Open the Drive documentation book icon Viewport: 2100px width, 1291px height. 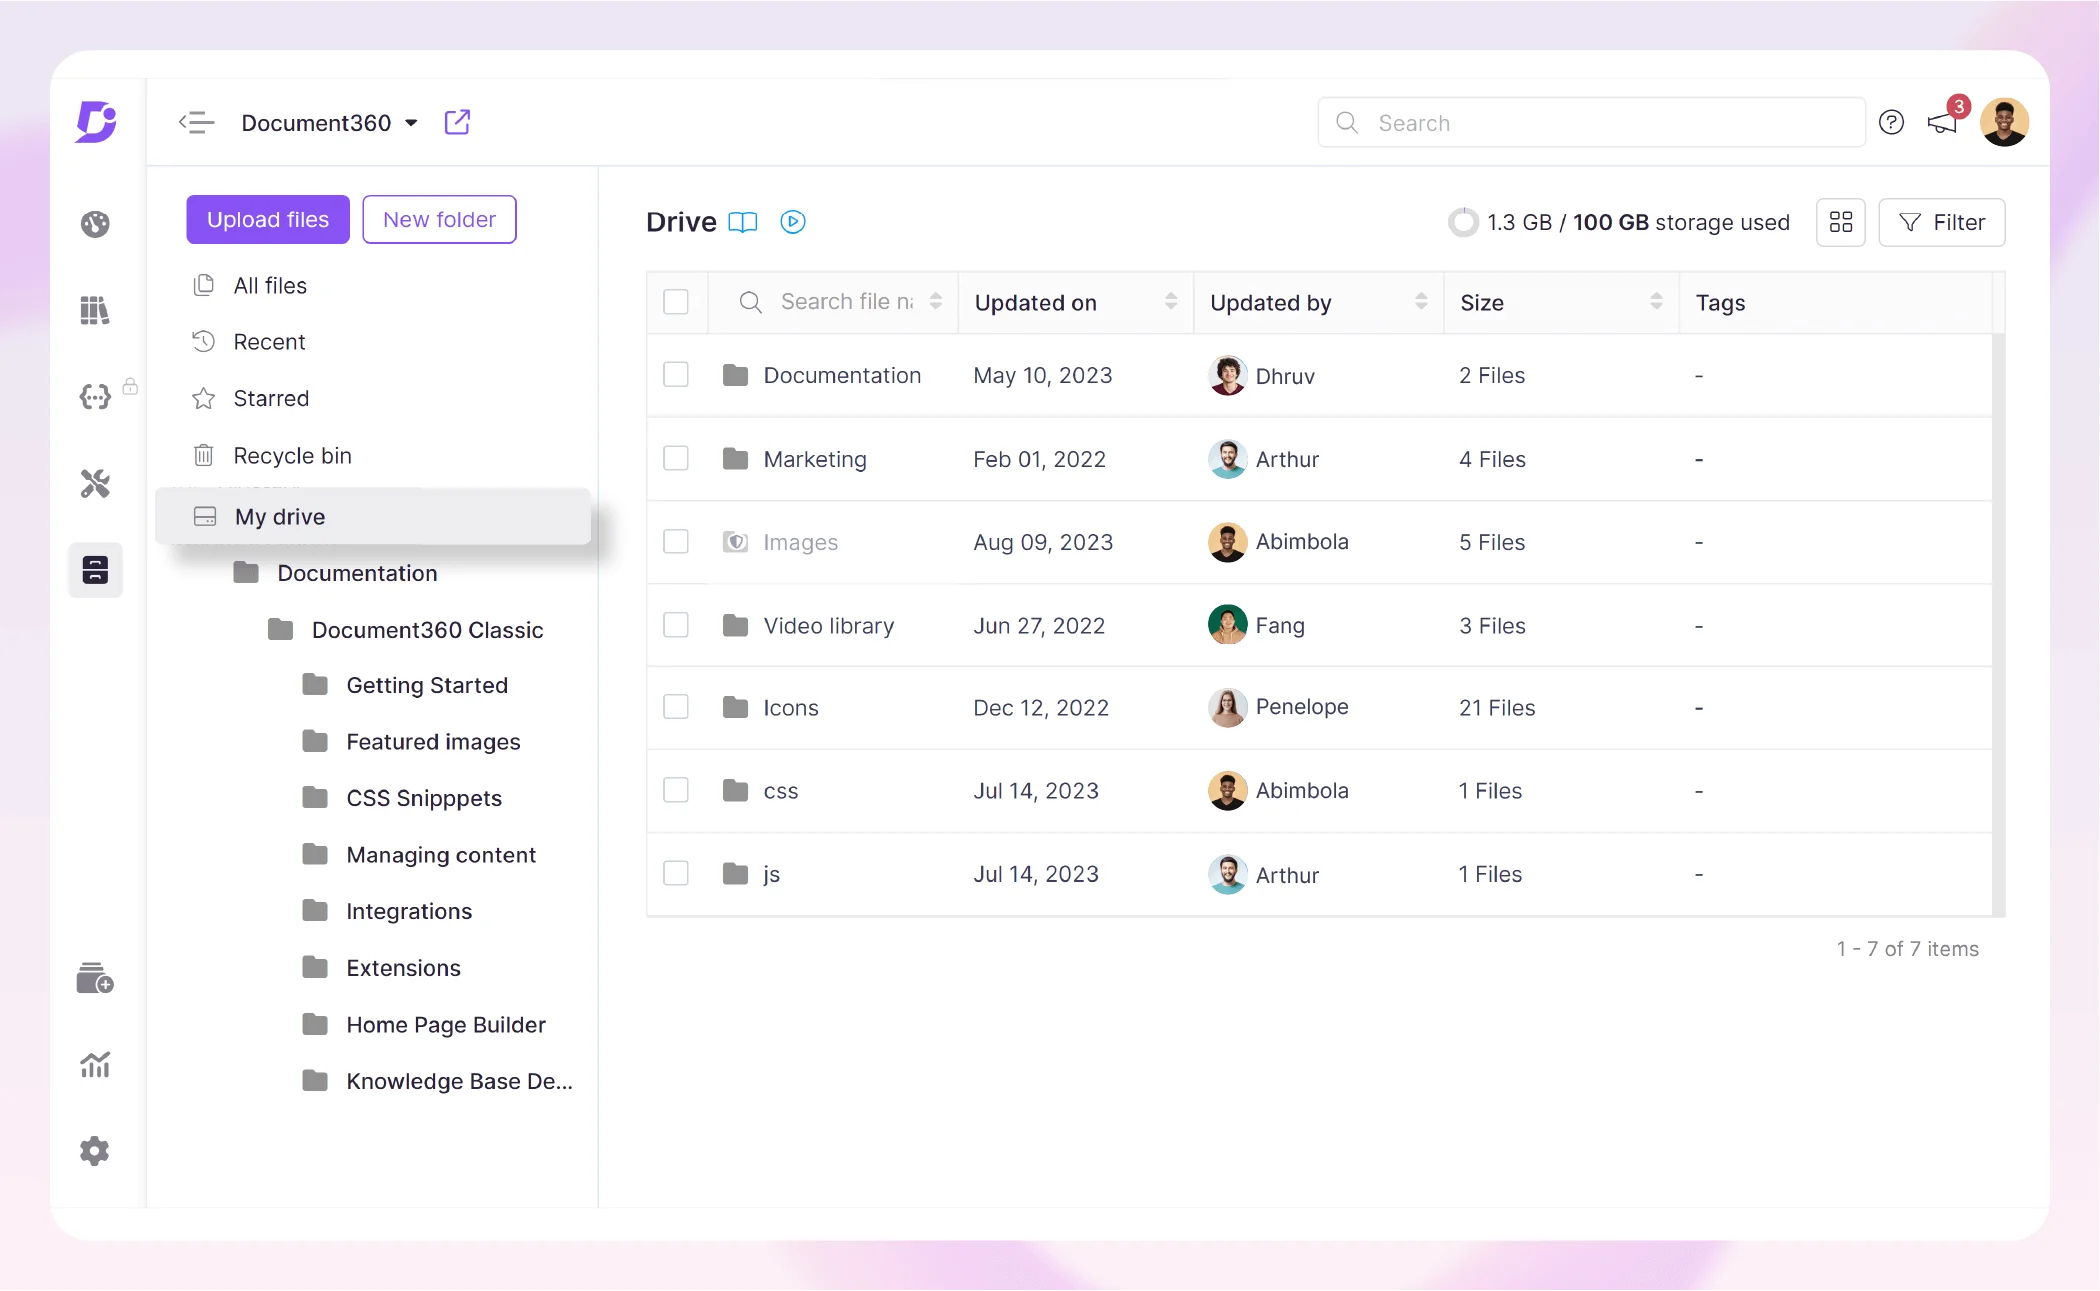click(x=743, y=222)
